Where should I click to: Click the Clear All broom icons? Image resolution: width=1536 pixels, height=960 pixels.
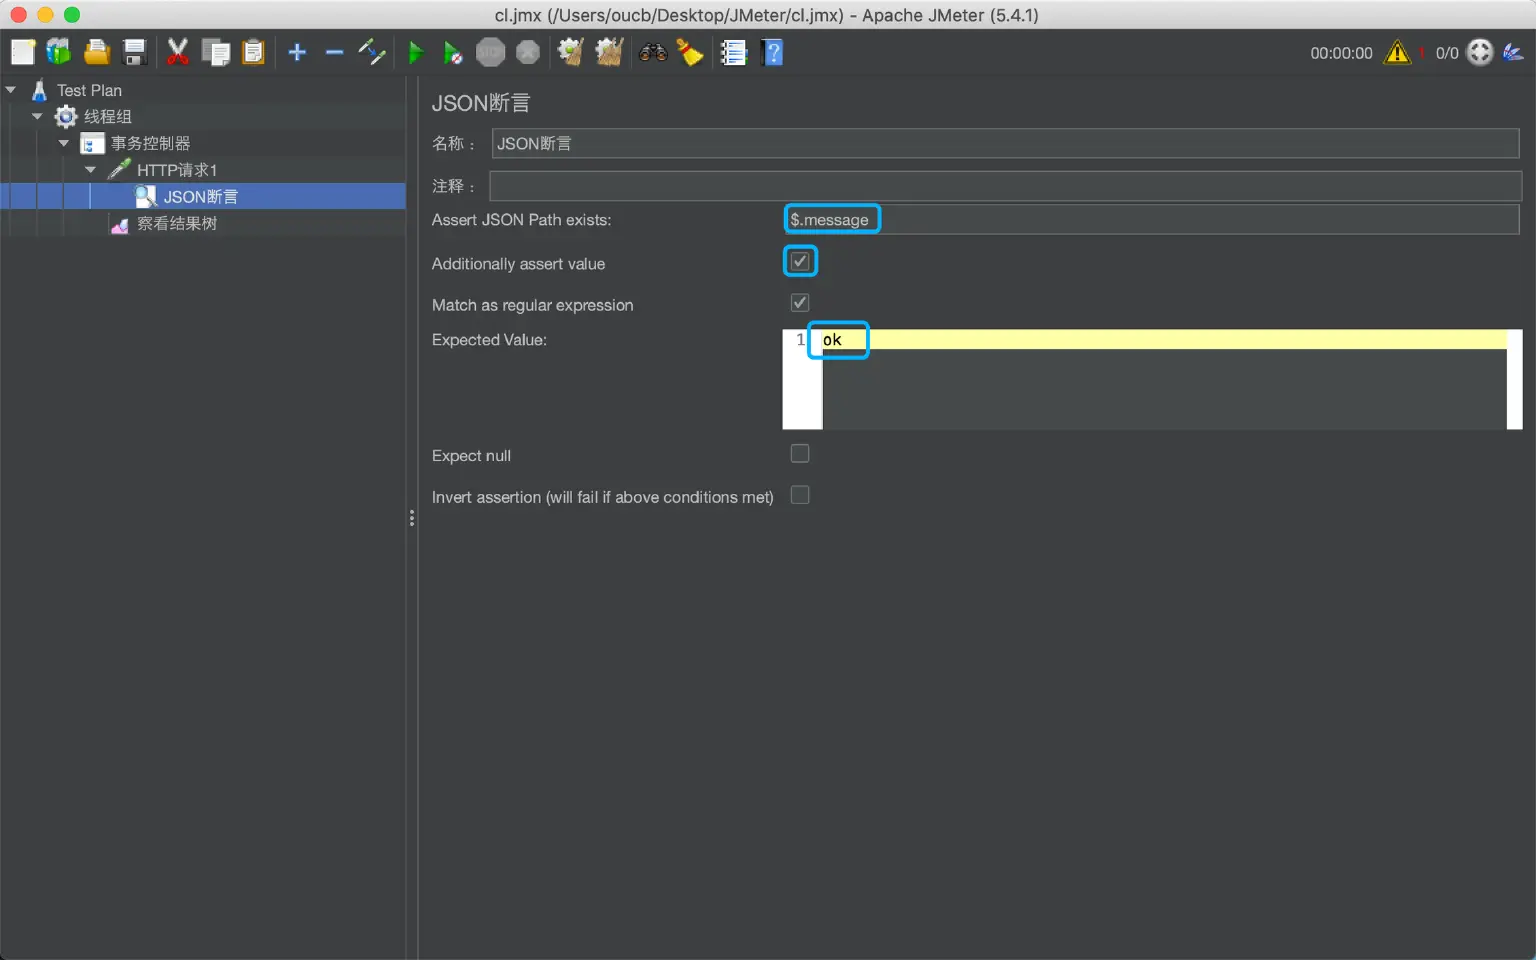pyautogui.click(x=609, y=52)
